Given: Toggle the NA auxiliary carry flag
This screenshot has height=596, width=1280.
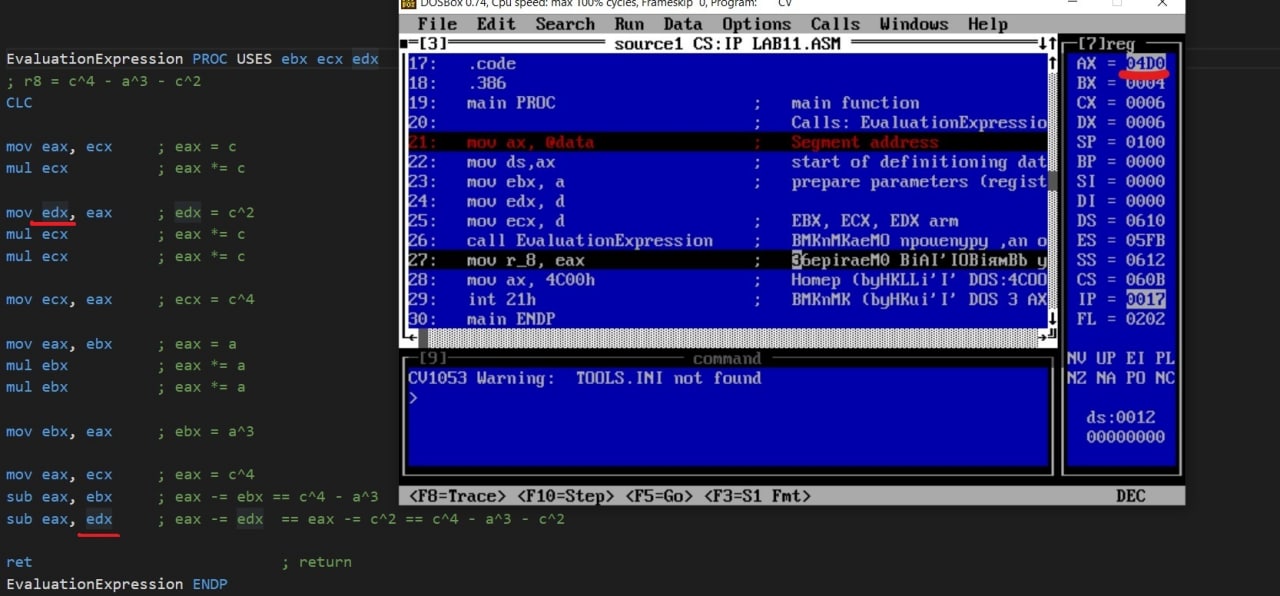Looking at the screenshot, I should point(1105,378).
